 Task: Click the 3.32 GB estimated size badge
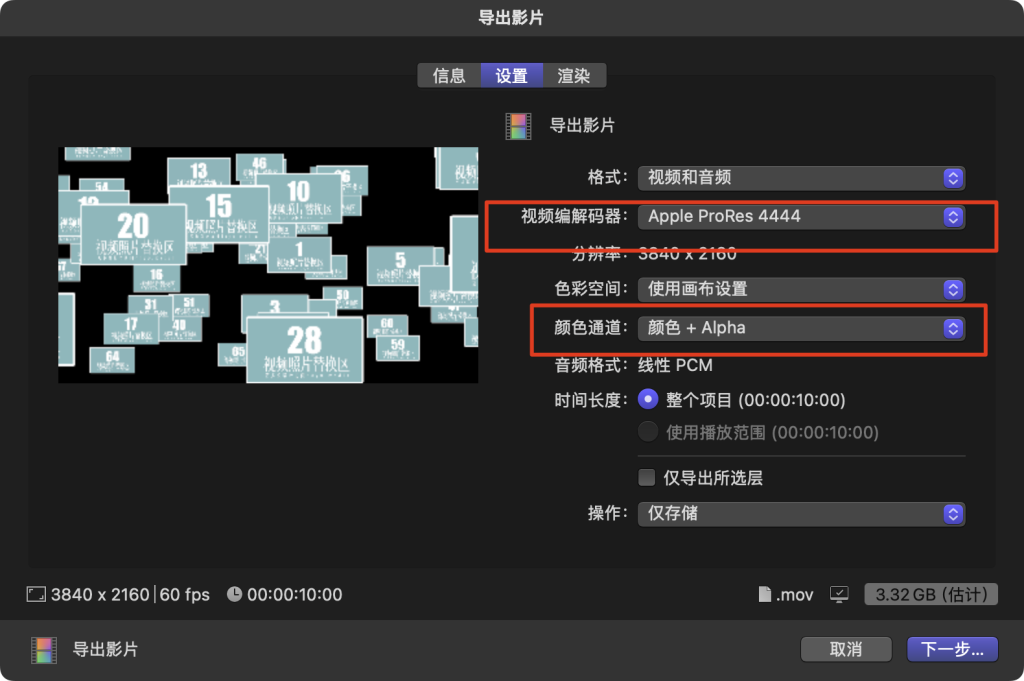coord(931,595)
